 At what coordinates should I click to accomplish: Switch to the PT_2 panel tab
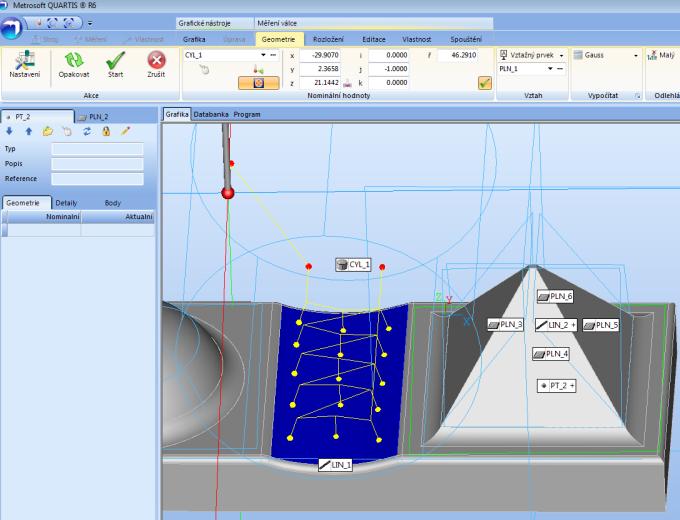[38, 116]
